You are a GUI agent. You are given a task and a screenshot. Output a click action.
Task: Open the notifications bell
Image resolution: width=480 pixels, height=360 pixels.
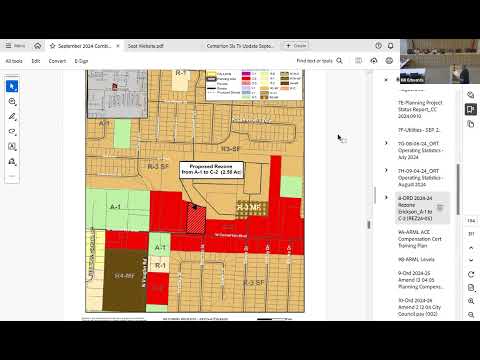(x=390, y=46)
